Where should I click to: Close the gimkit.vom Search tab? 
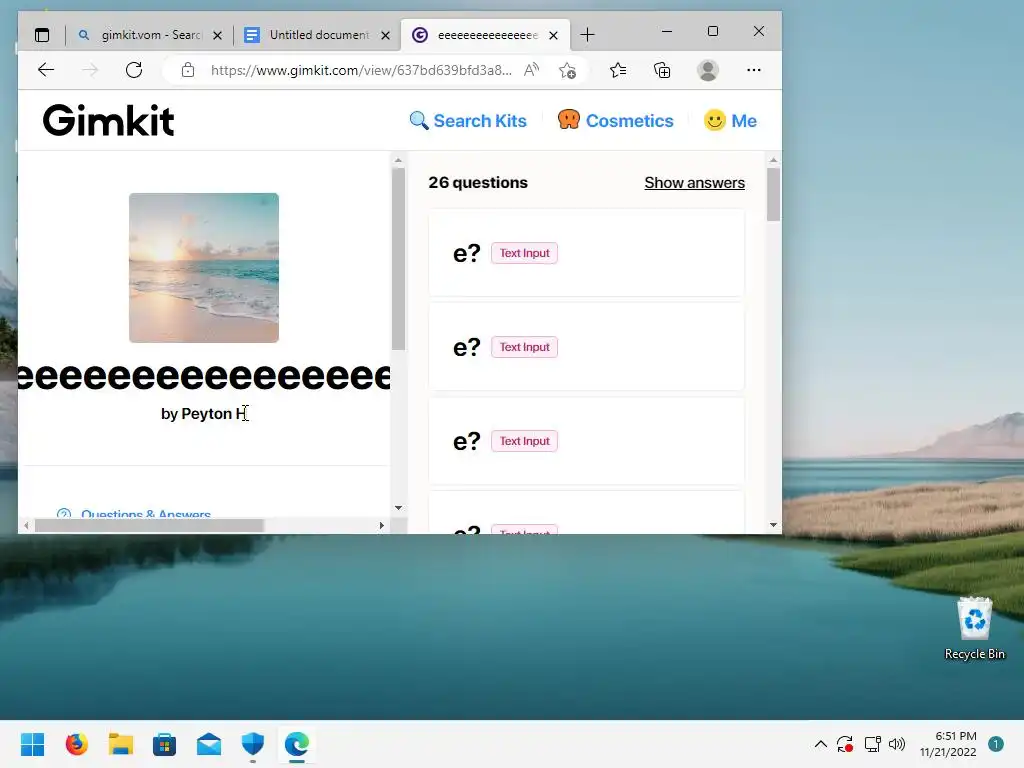tap(217, 35)
